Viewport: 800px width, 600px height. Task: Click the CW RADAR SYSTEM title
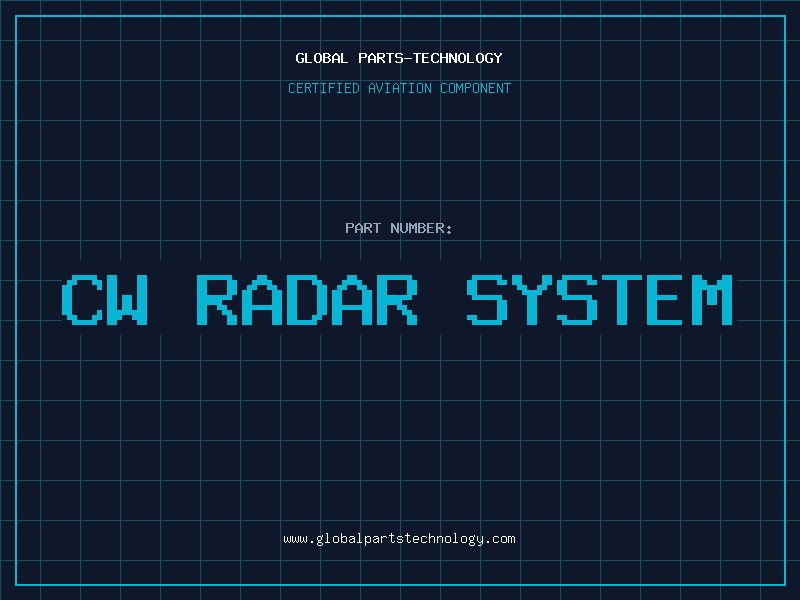pos(397,300)
